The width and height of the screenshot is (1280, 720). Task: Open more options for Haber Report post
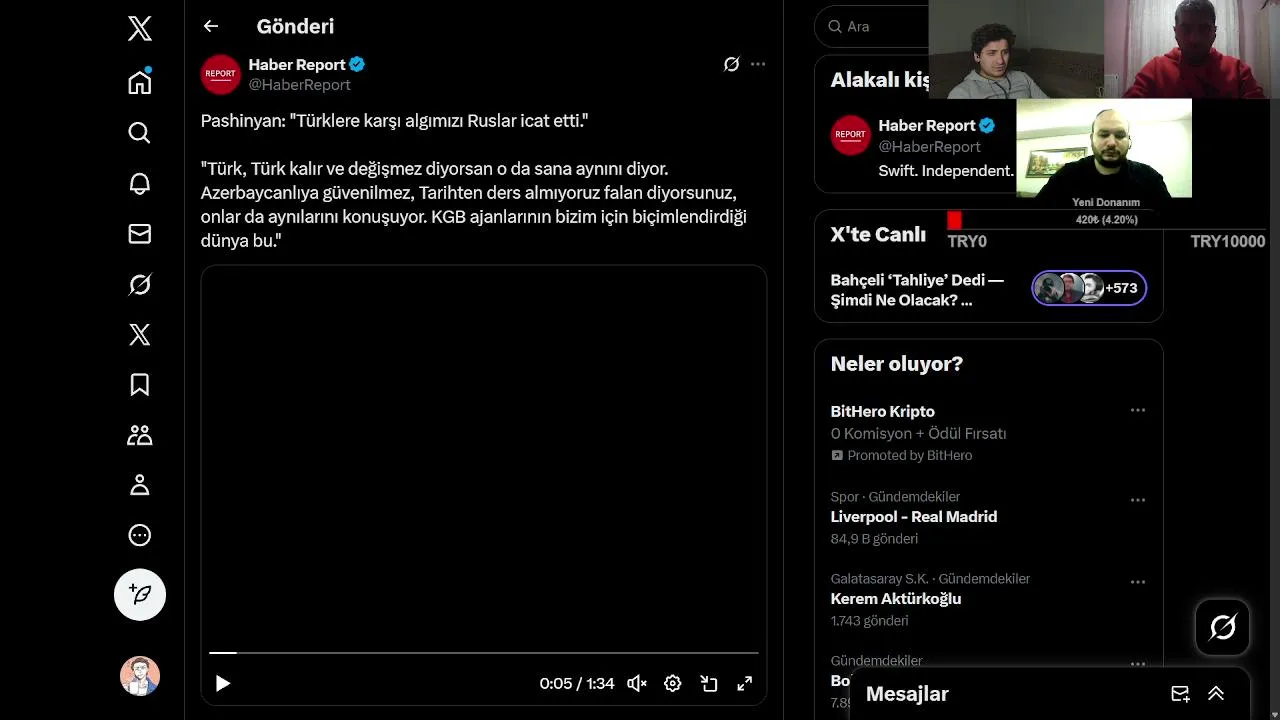pyautogui.click(x=758, y=64)
